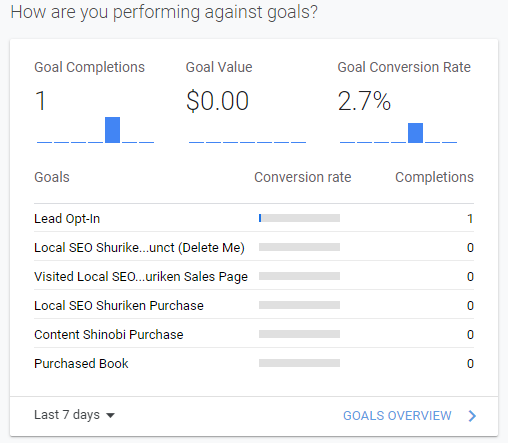The image size is (508, 443).
Task: Click the chevron arrow beside GOALS OVERVIEW
Action: click(472, 416)
